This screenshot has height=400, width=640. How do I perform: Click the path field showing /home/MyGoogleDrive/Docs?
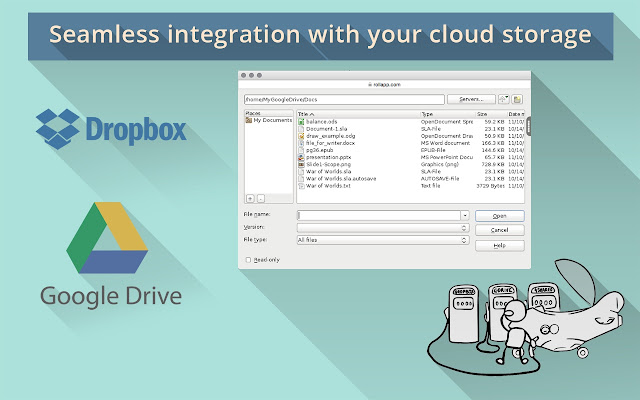click(344, 99)
